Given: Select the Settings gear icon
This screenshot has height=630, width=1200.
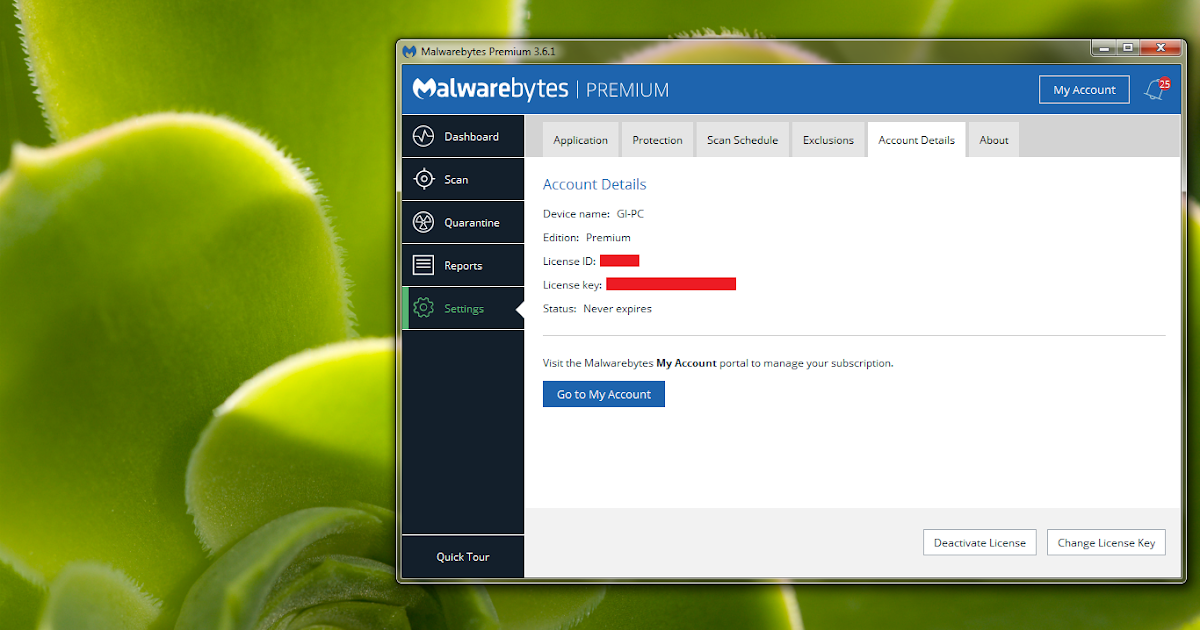Looking at the screenshot, I should [423, 308].
